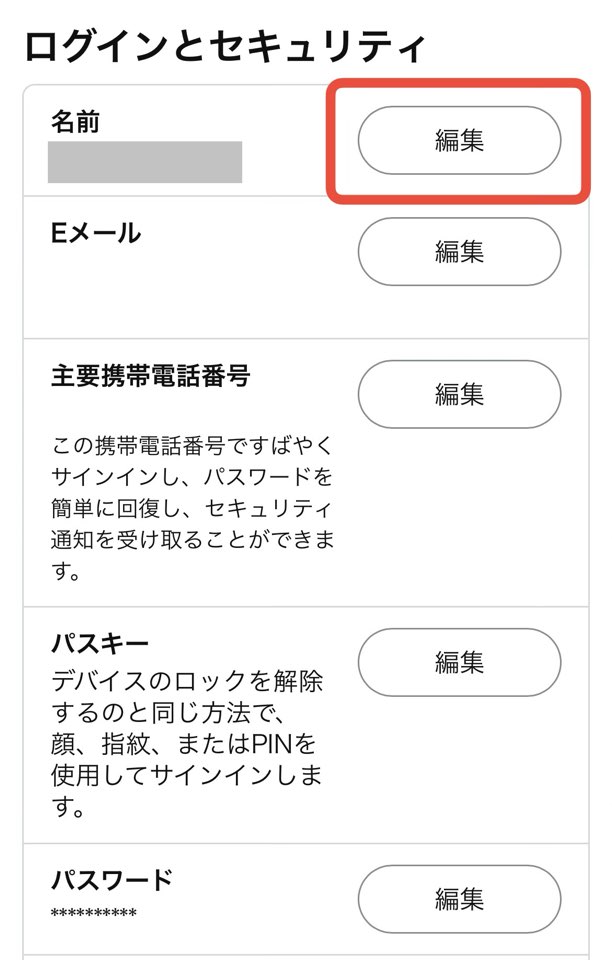Open the パスキー edit screen

point(459,662)
